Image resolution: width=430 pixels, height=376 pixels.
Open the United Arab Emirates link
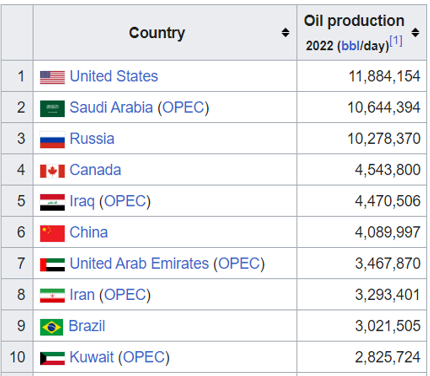click(x=139, y=264)
